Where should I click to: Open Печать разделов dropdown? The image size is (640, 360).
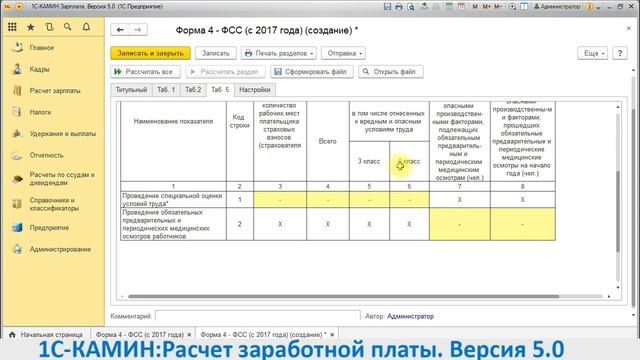[279, 53]
